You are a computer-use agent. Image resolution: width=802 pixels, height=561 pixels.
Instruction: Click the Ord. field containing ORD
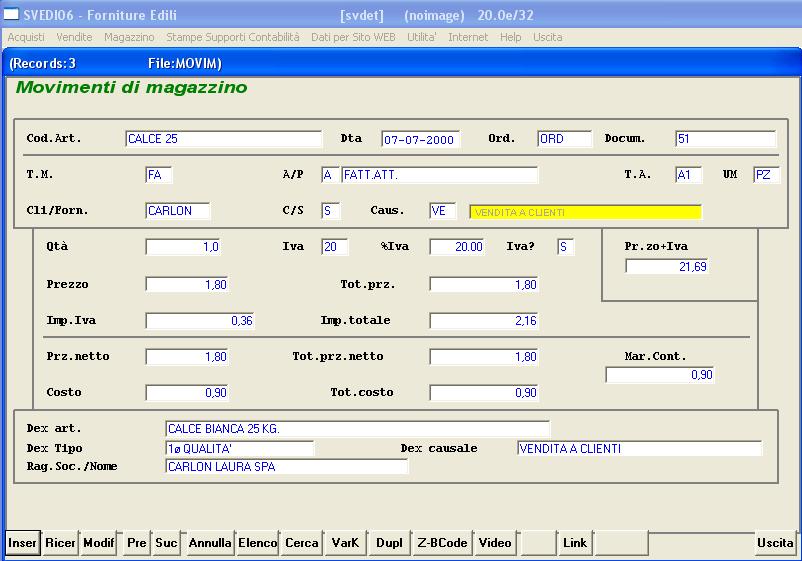(x=564, y=139)
